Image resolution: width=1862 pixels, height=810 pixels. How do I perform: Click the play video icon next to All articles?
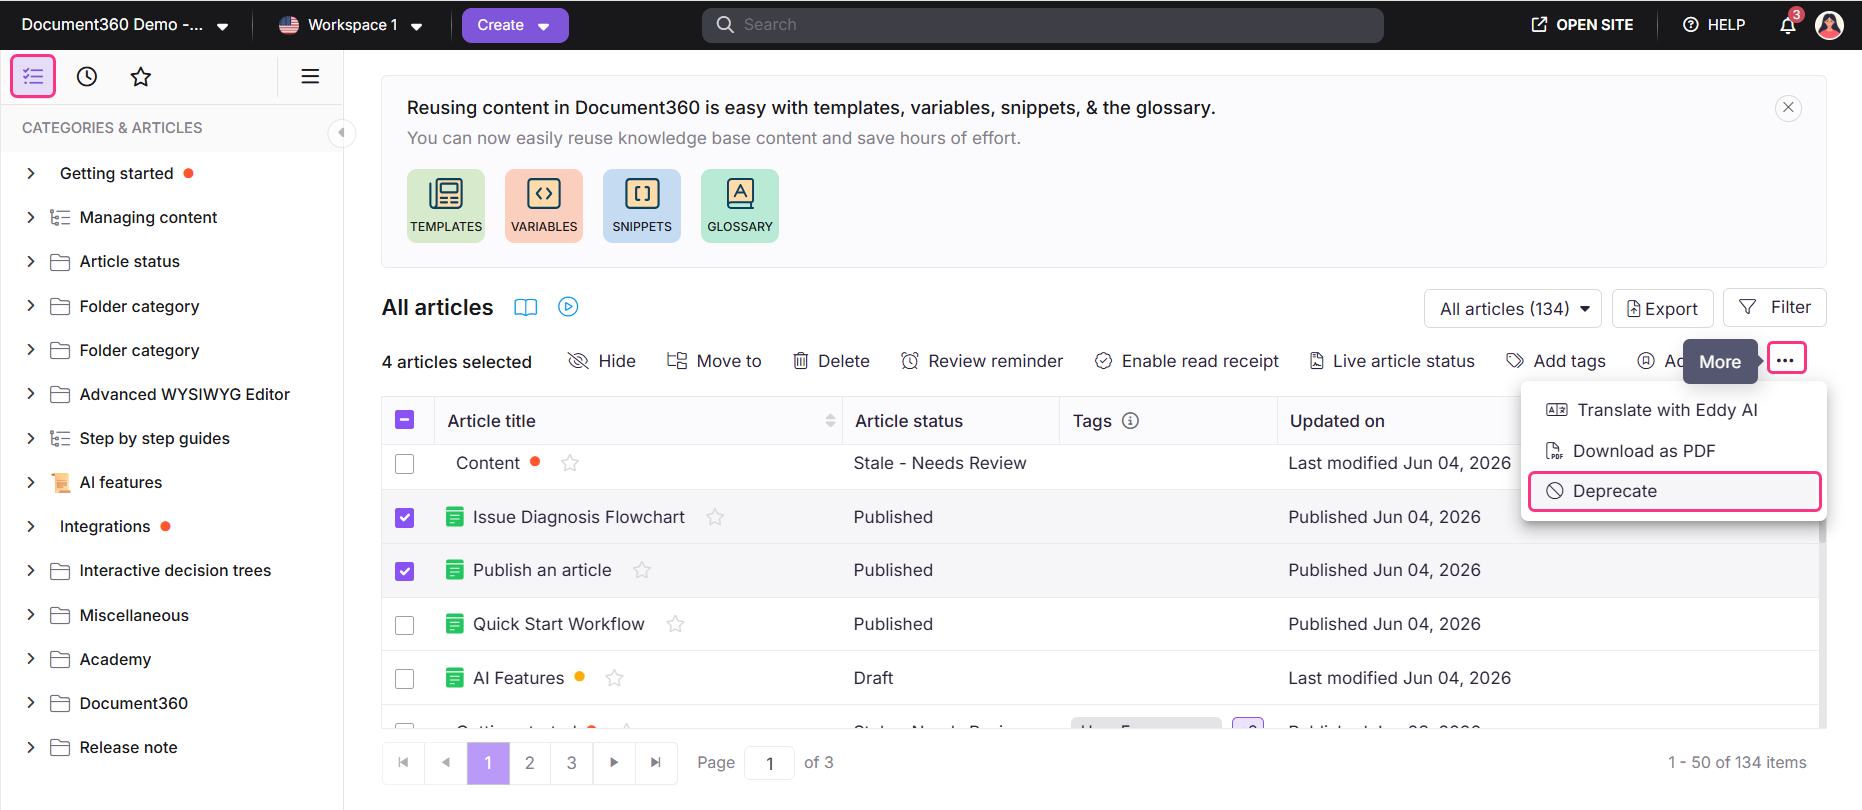(x=568, y=307)
